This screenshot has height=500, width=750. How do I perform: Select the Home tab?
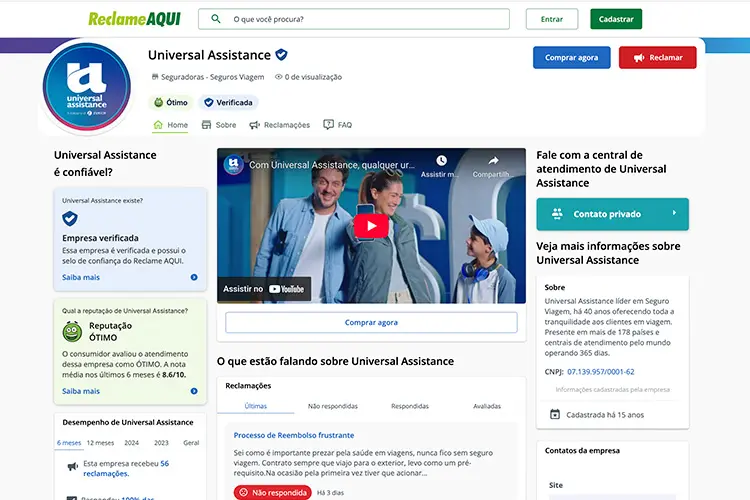[x=170, y=125]
